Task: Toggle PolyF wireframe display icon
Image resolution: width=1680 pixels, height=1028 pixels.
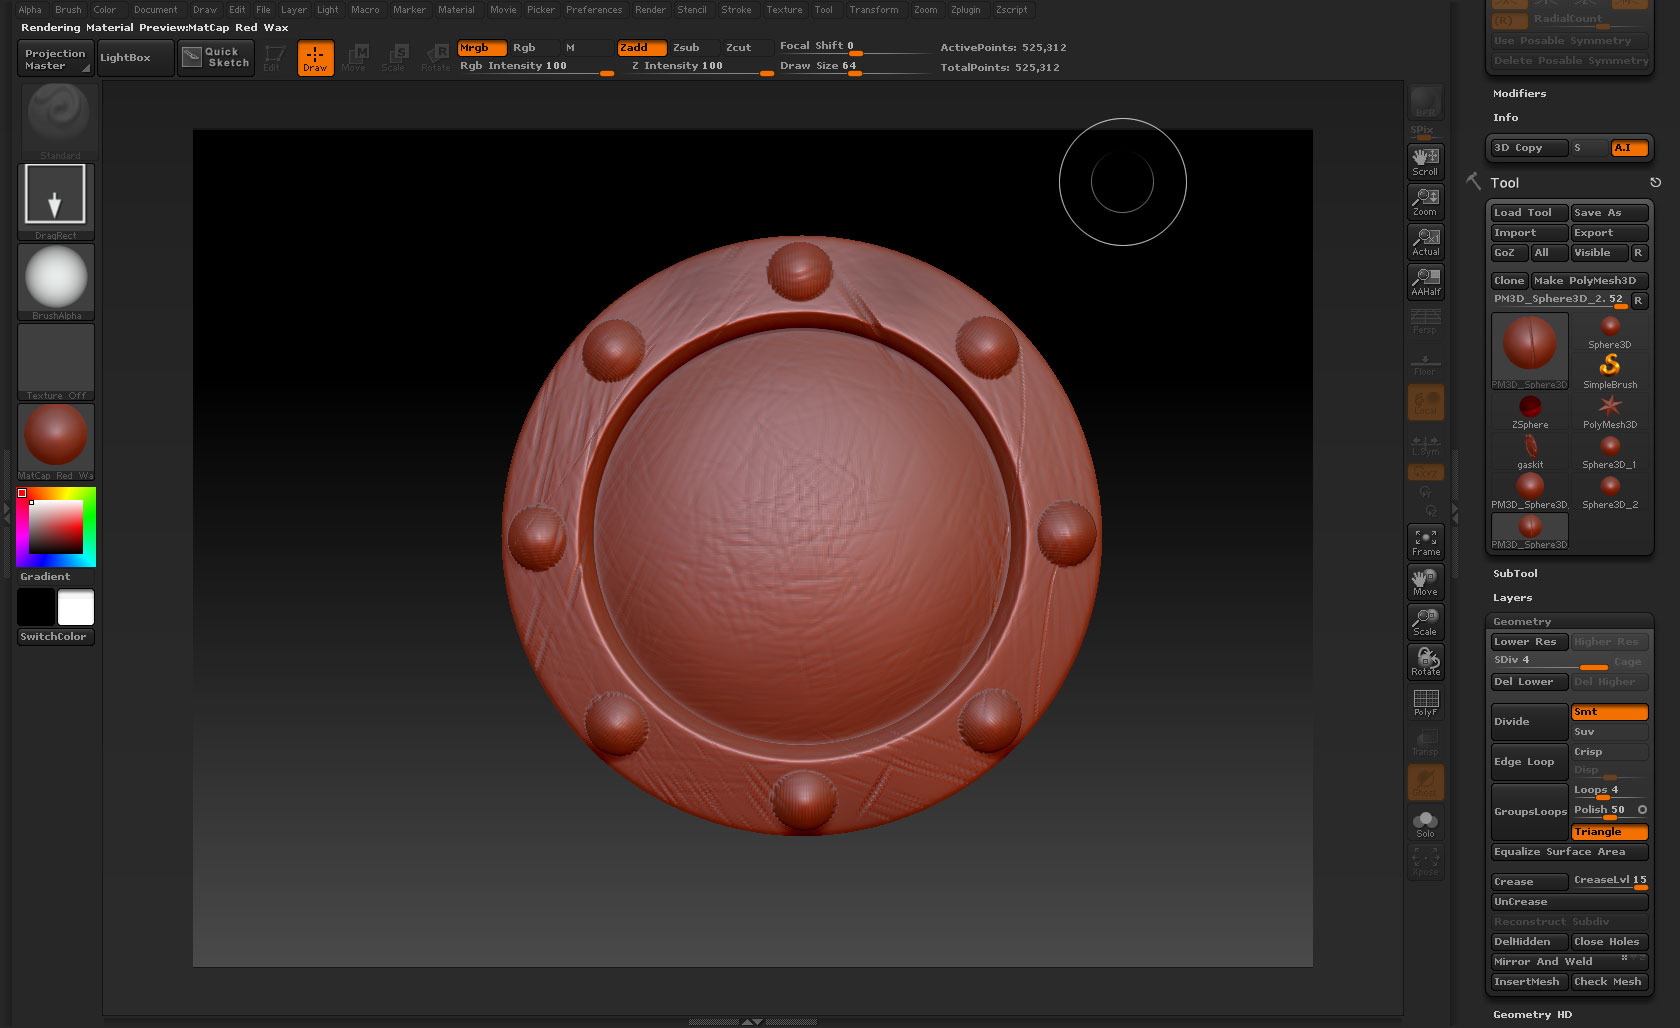Action: 1425,702
